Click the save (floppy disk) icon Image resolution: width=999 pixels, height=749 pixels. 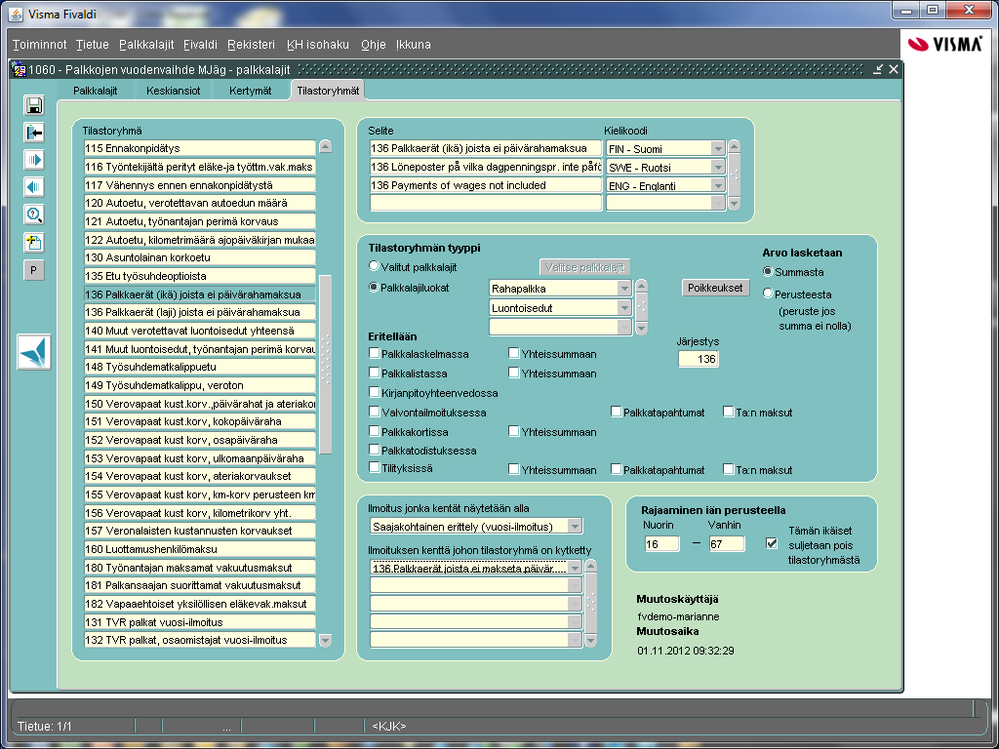[x=34, y=105]
